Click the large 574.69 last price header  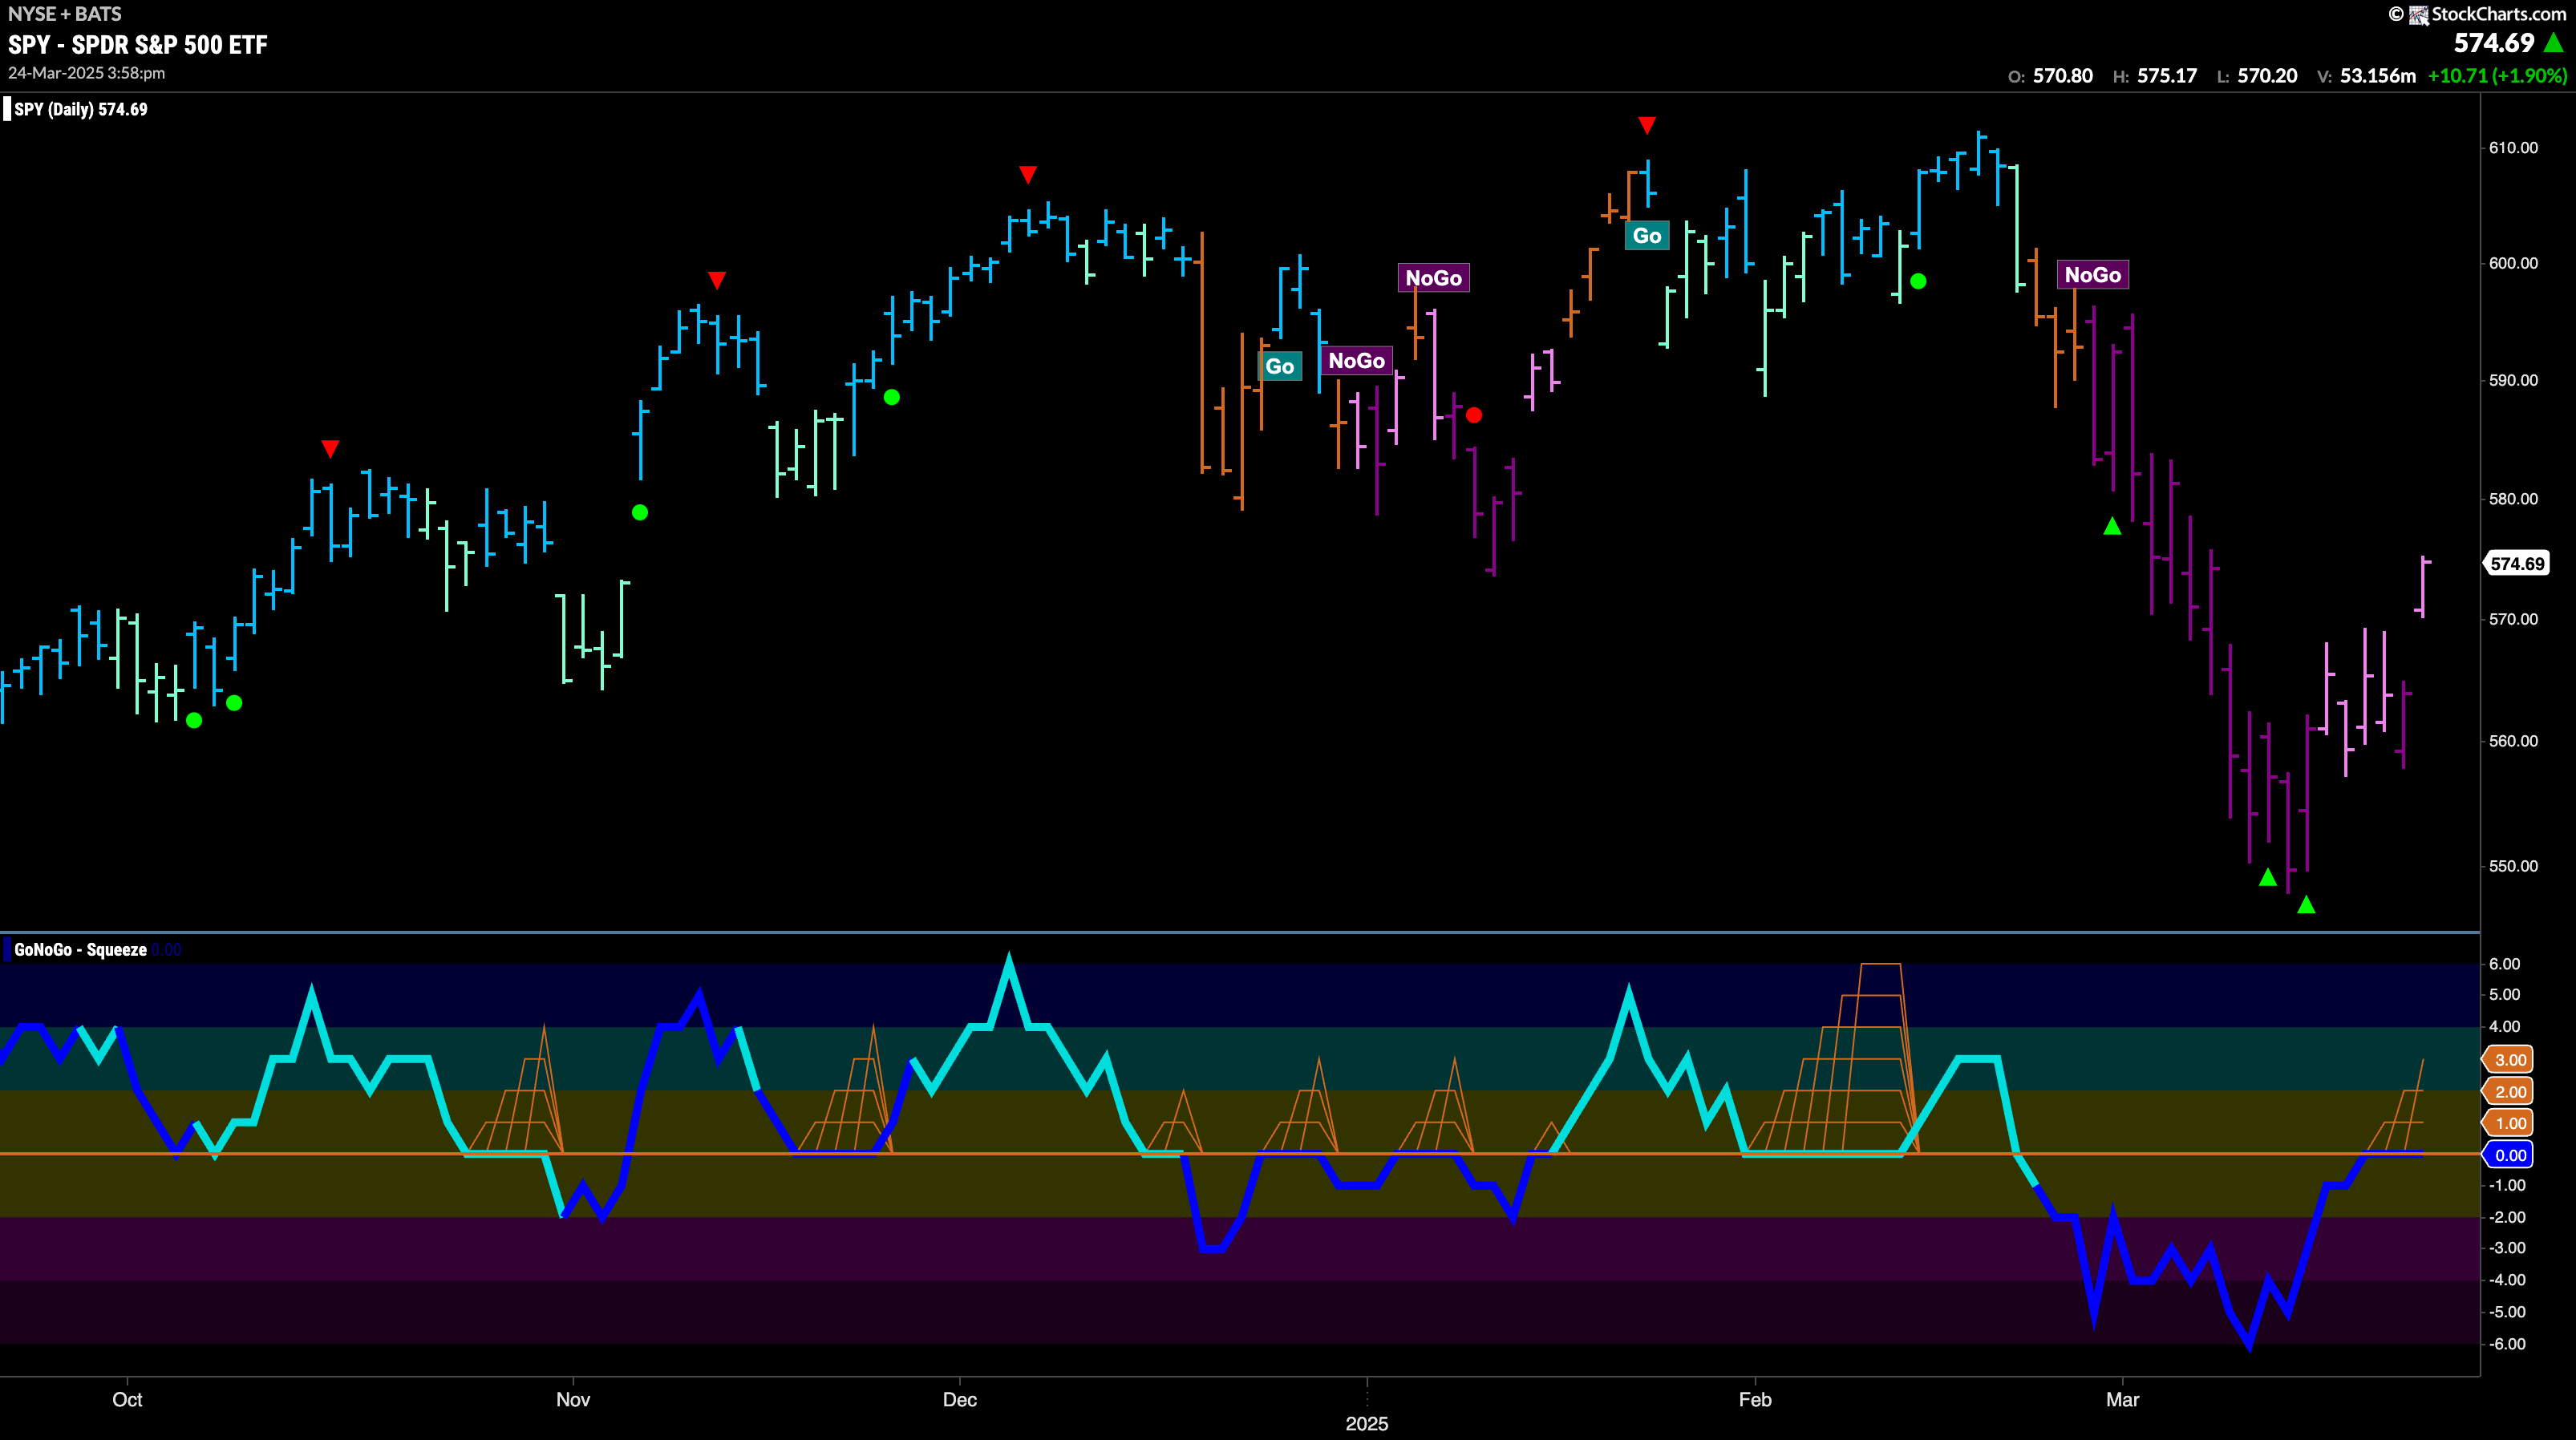(x=2494, y=43)
